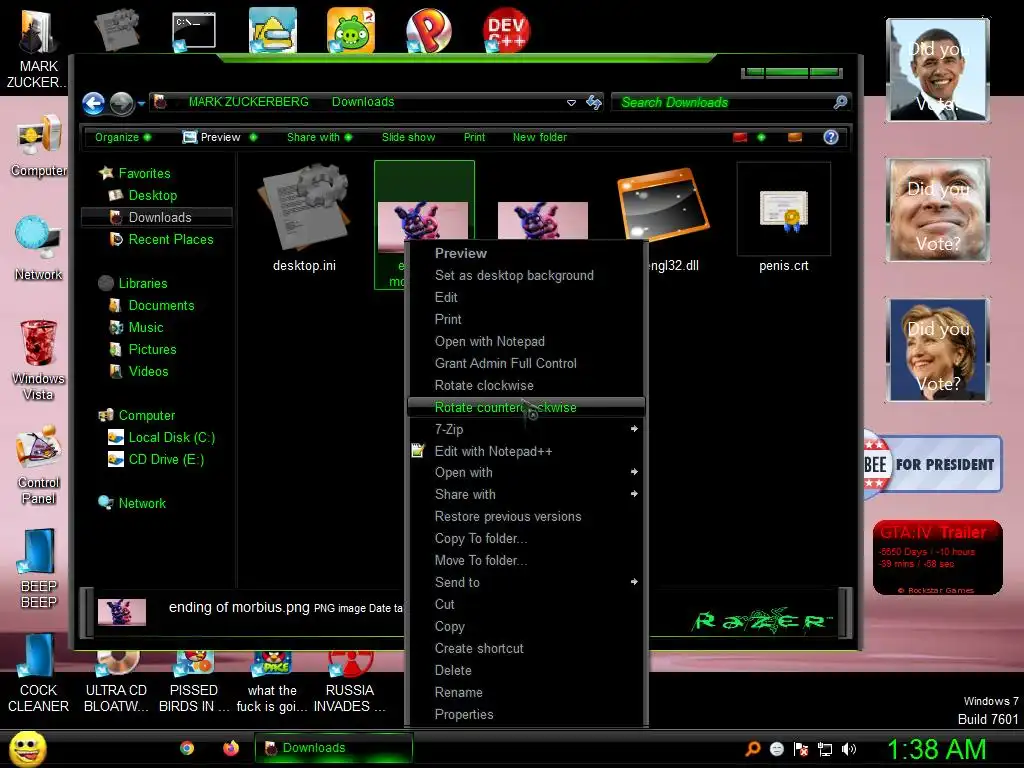
Task: Click the Windows Vista recycle bin icon
Action: tap(38, 360)
